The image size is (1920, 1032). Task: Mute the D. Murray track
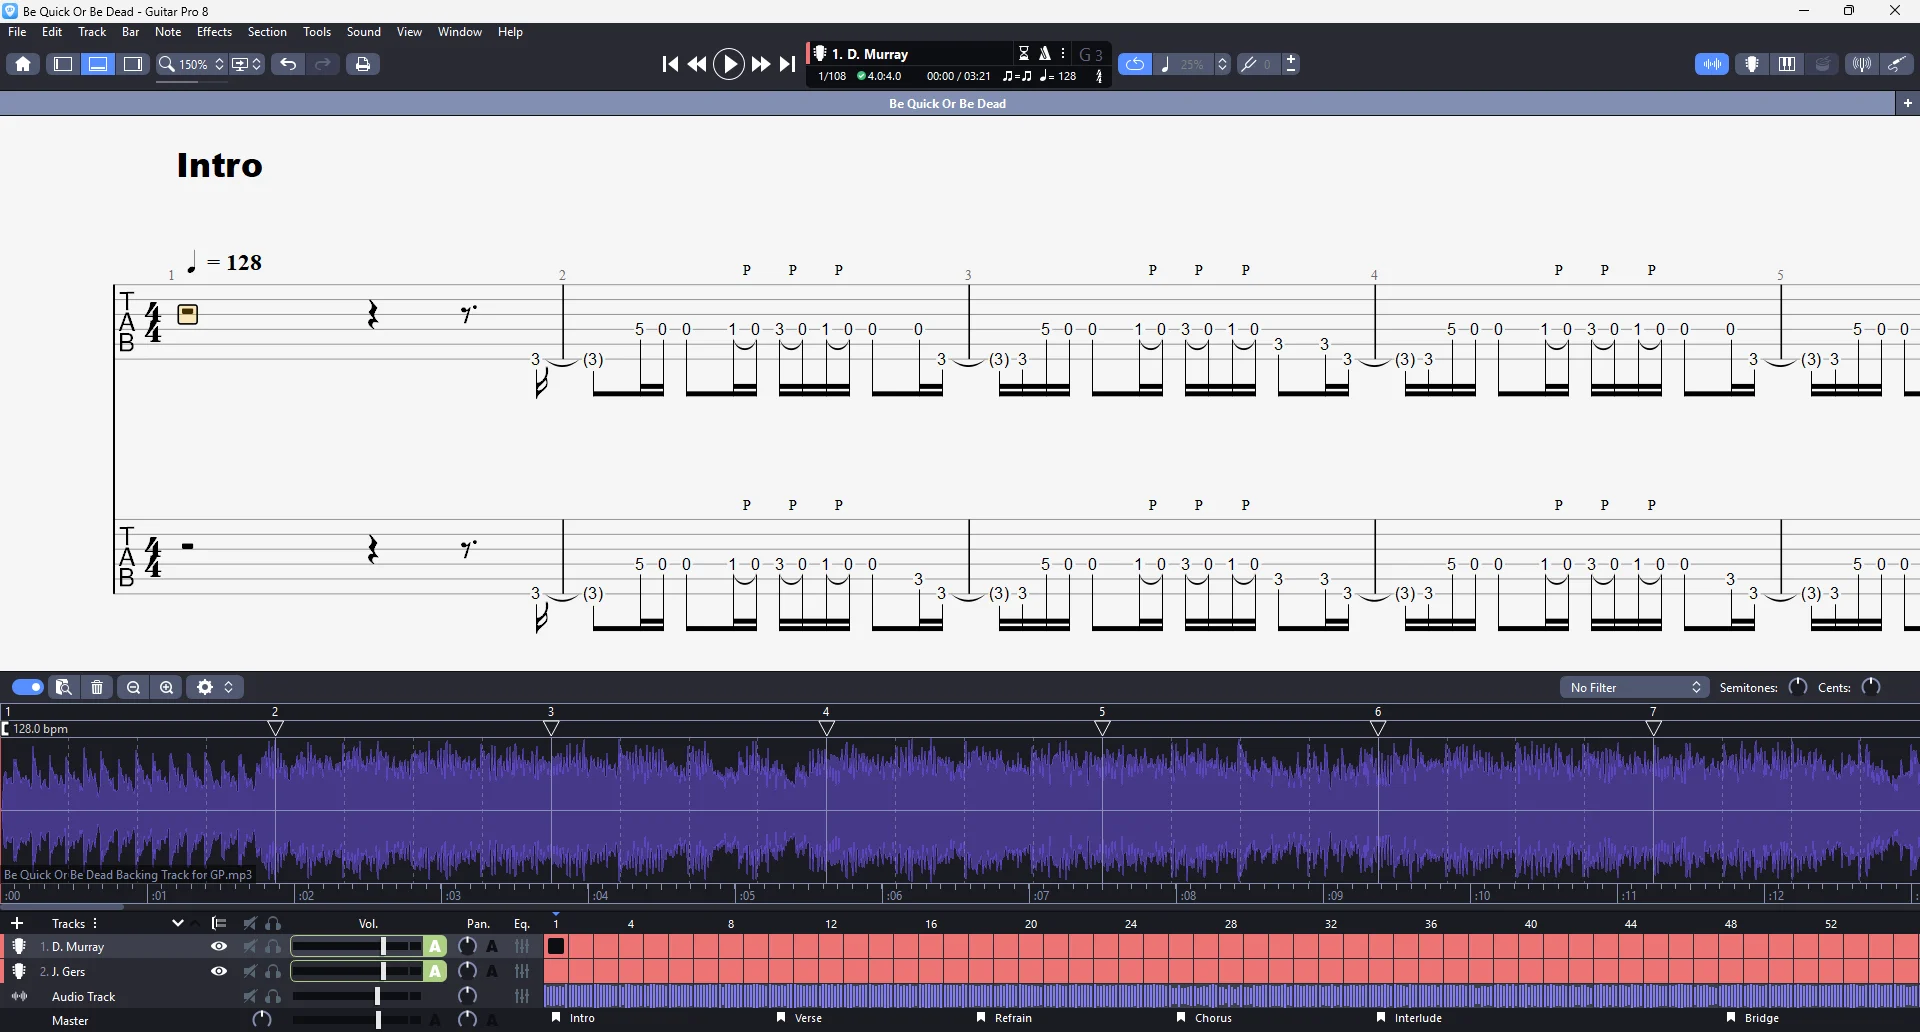click(x=250, y=946)
